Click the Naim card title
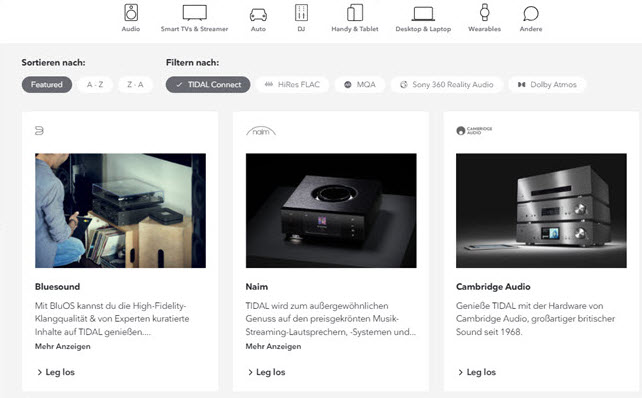The width and height of the screenshot is (642, 398). coord(257,287)
